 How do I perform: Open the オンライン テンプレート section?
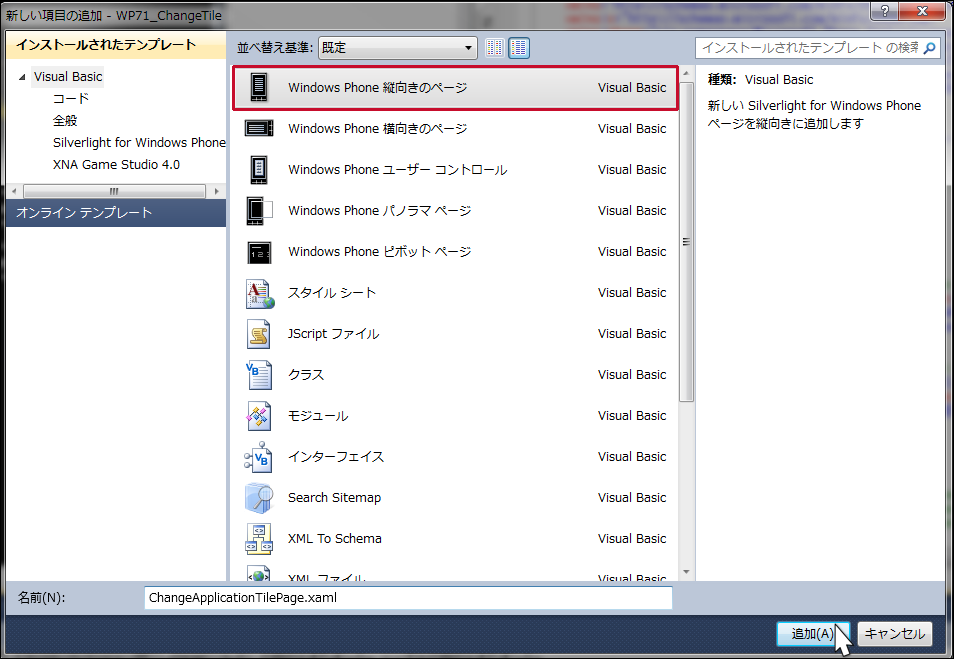click(x=115, y=213)
